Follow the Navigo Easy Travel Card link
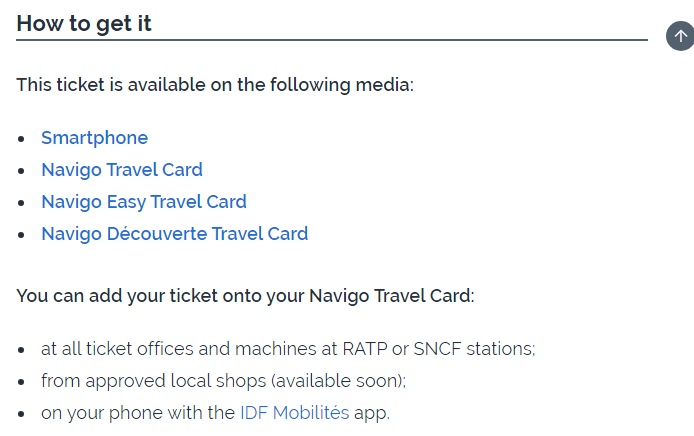Image resolution: width=694 pixels, height=436 pixels. pyautogui.click(x=144, y=202)
